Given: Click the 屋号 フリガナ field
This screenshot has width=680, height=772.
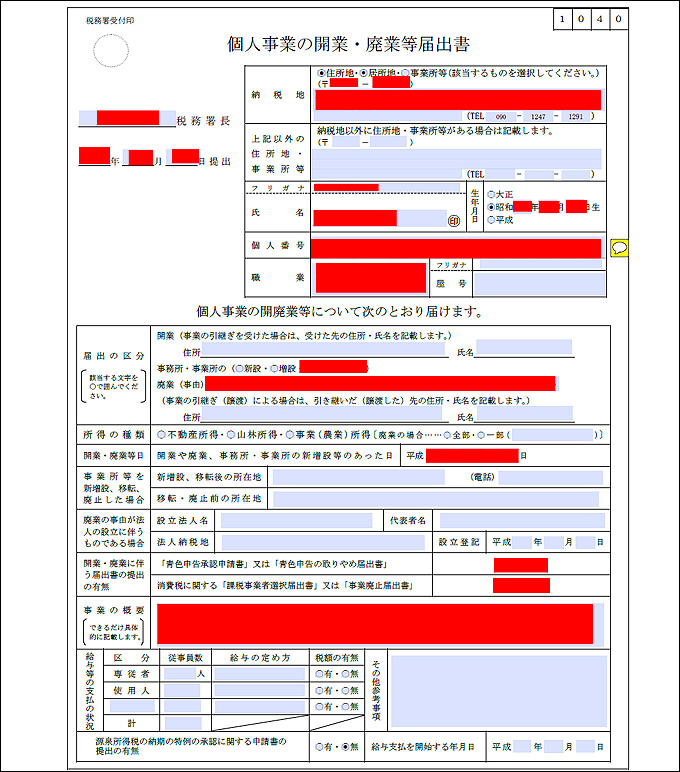Looking at the screenshot, I should tap(541, 265).
